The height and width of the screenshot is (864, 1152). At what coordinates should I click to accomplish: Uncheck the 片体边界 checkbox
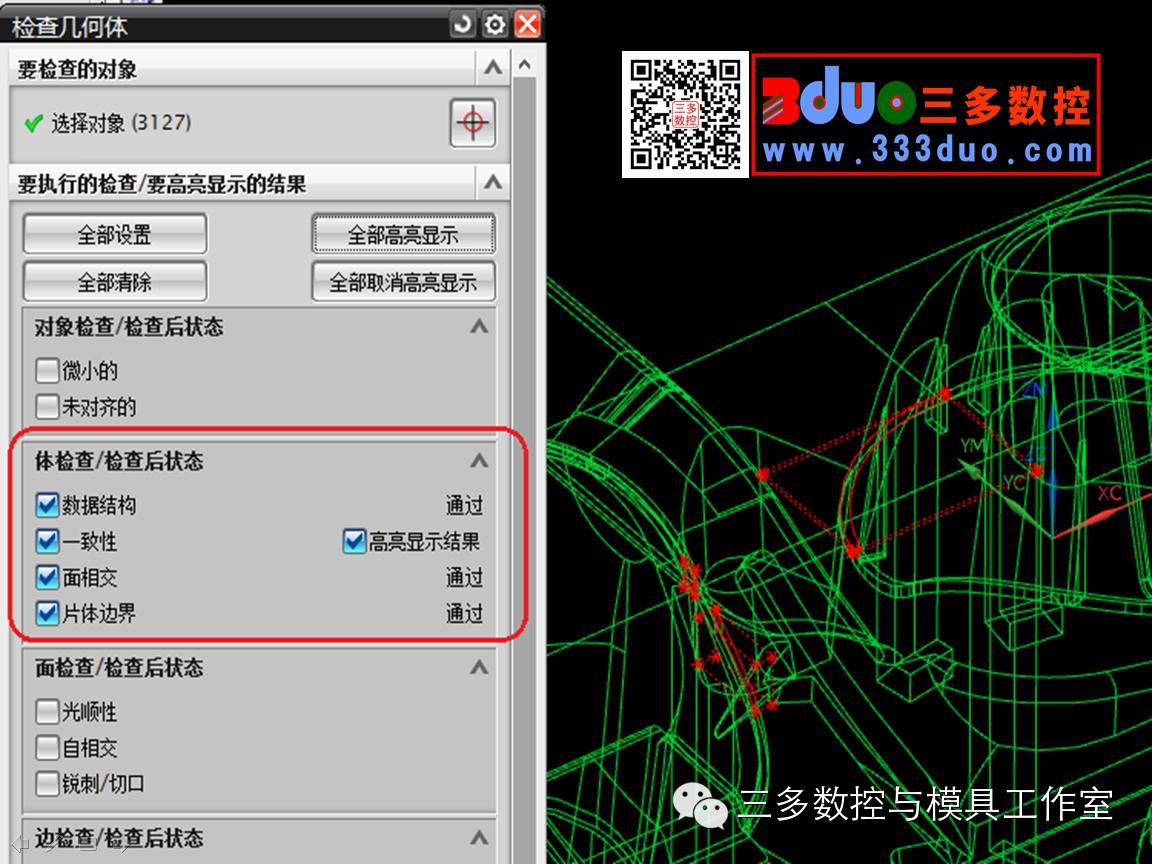(x=47, y=613)
